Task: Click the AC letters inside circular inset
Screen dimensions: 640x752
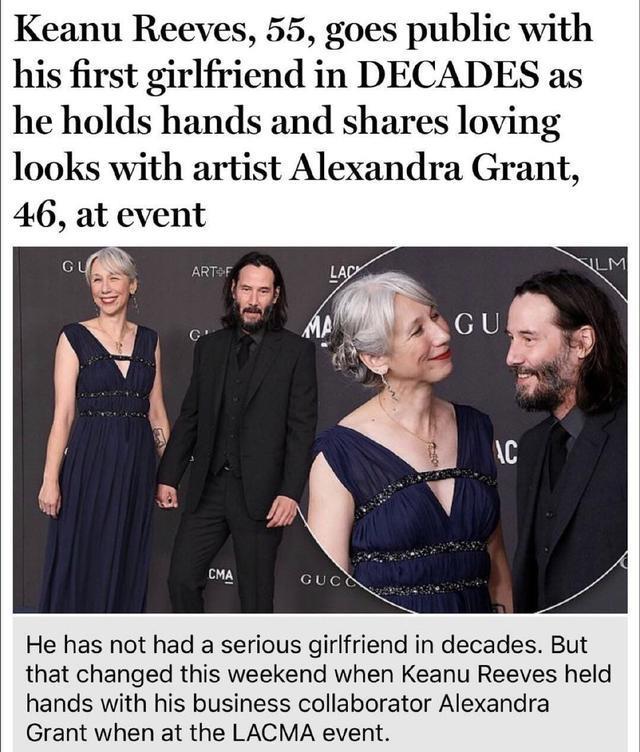Action: 506,453
